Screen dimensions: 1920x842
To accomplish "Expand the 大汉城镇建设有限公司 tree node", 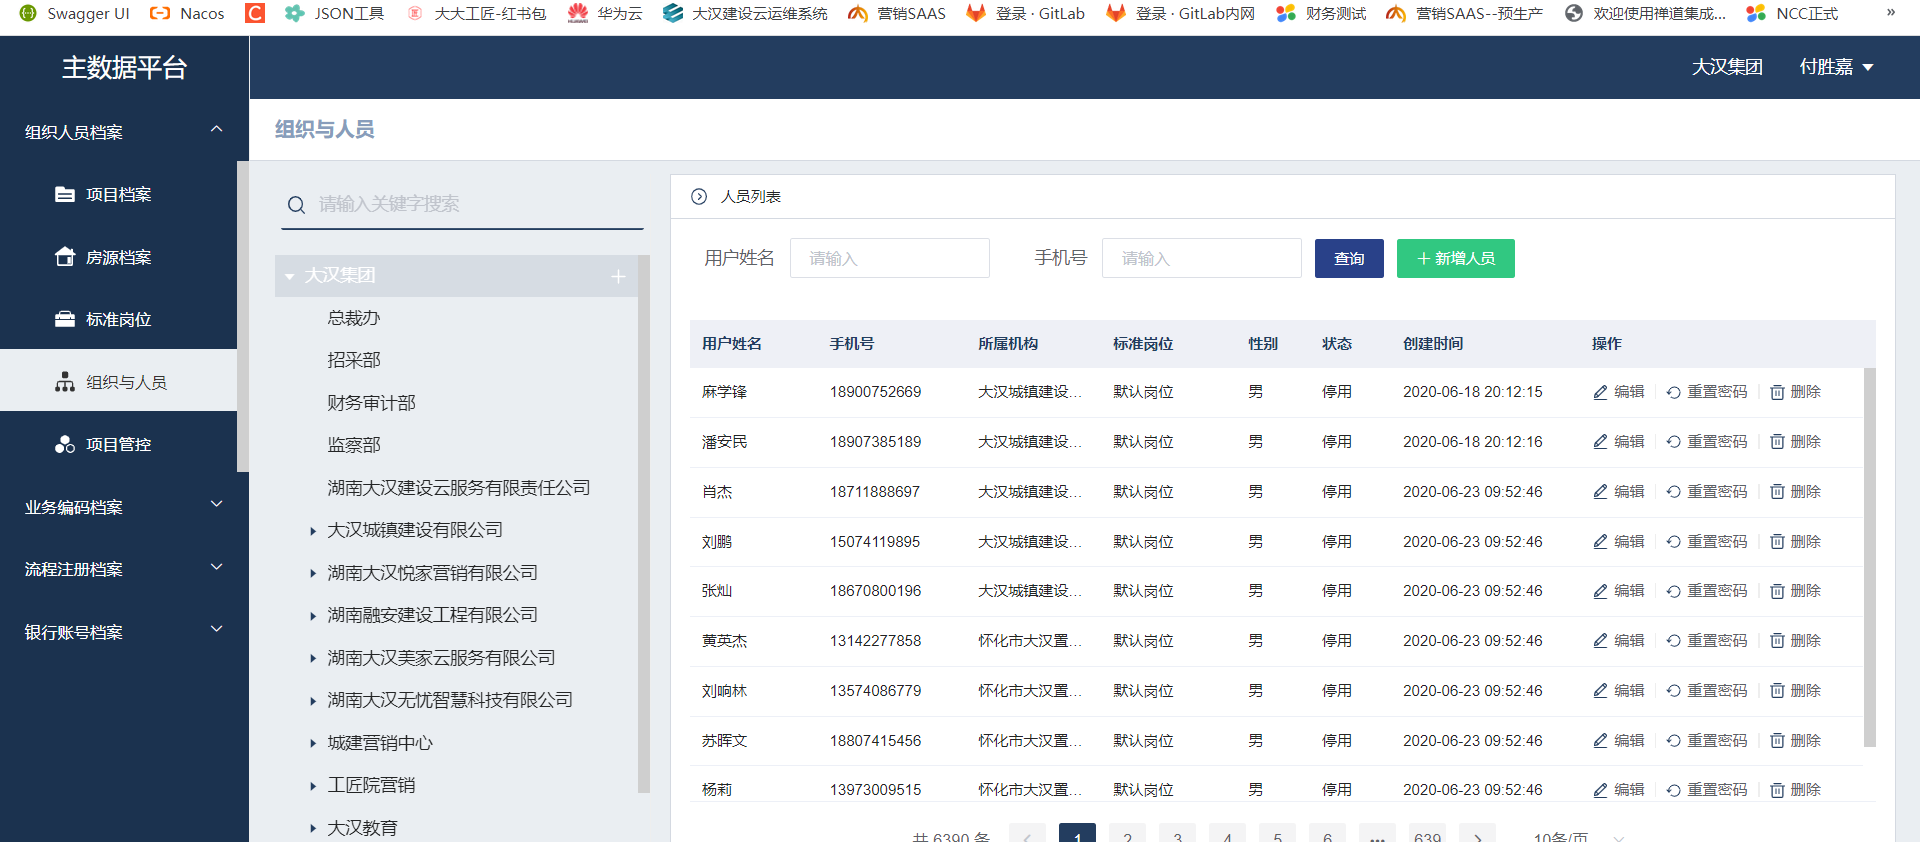I will coord(313,531).
